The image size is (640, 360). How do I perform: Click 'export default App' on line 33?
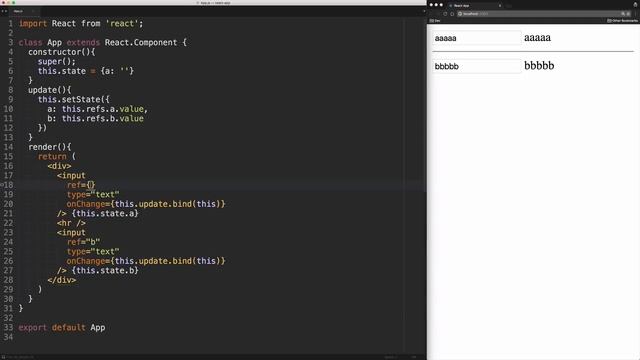point(62,327)
